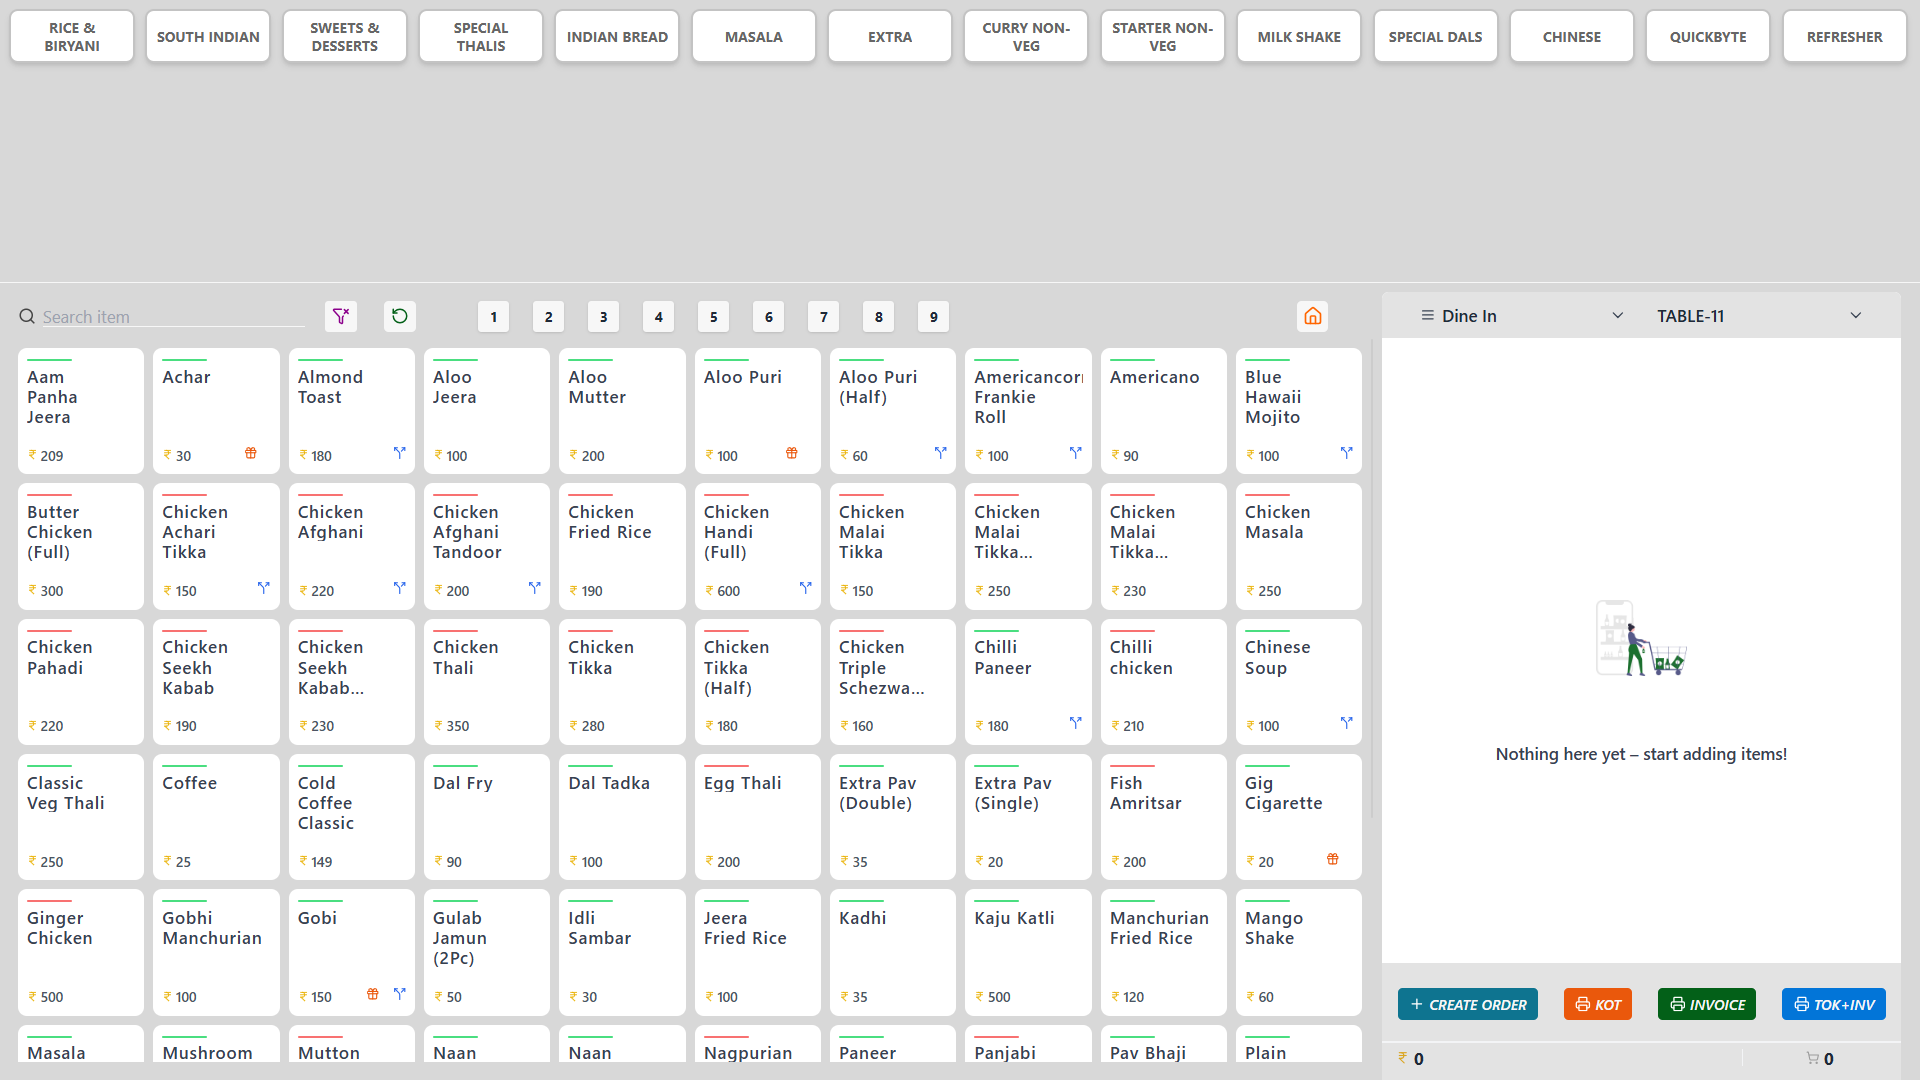This screenshot has height=1080, width=1920.
Task: Open the Dine In order type dropdown
Action: point(1617,316)
